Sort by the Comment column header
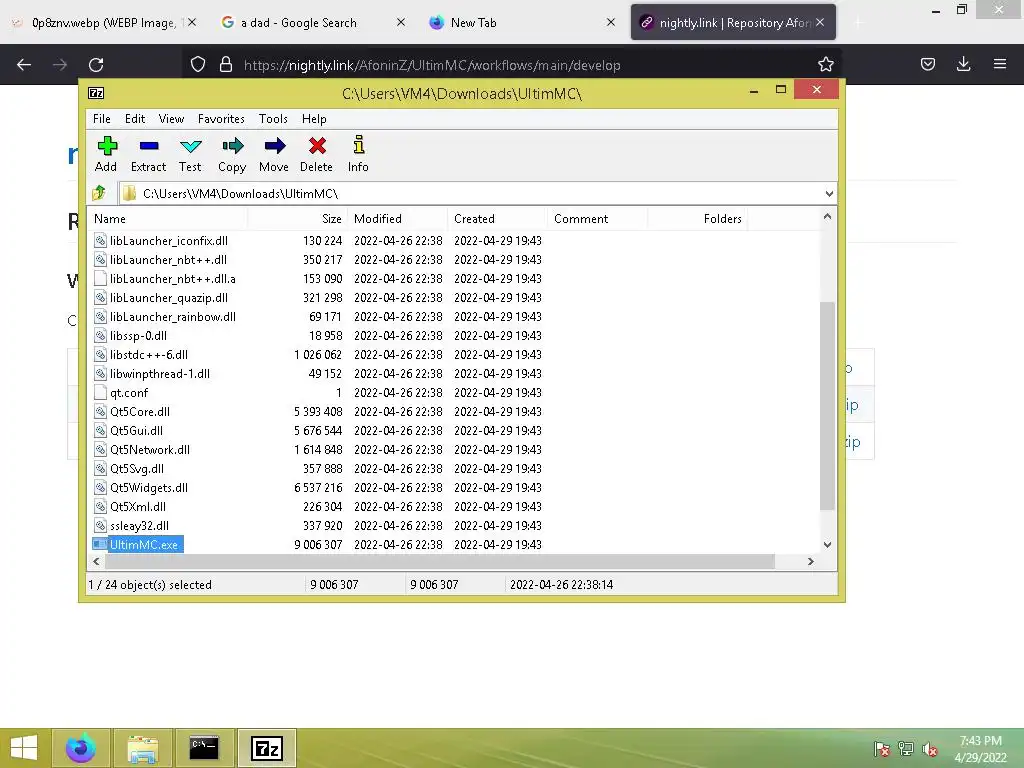This screenshot has height=768, width=1024. coord(598,219)
